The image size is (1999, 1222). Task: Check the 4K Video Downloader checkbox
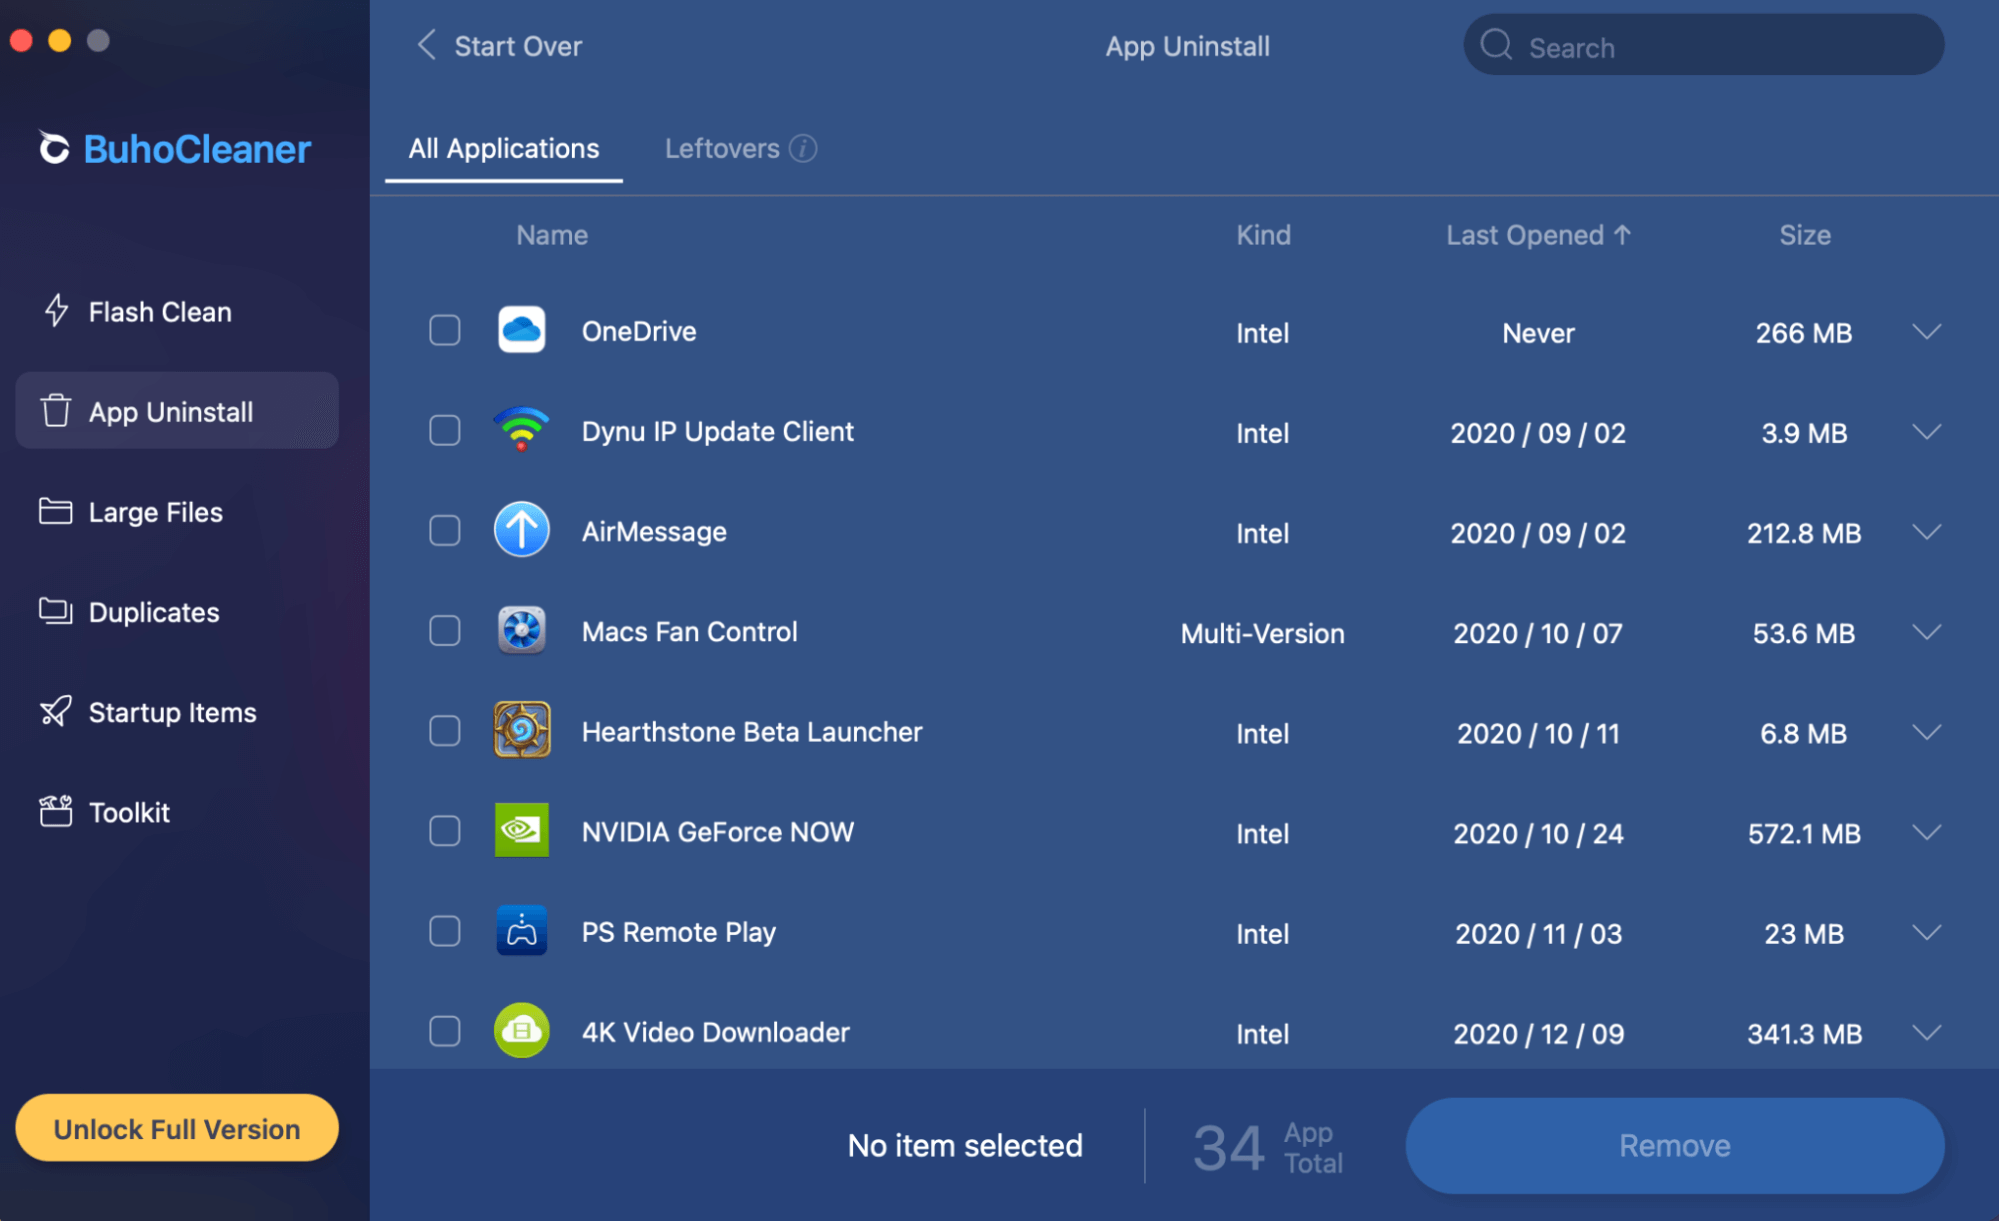tap(444, 1031)
